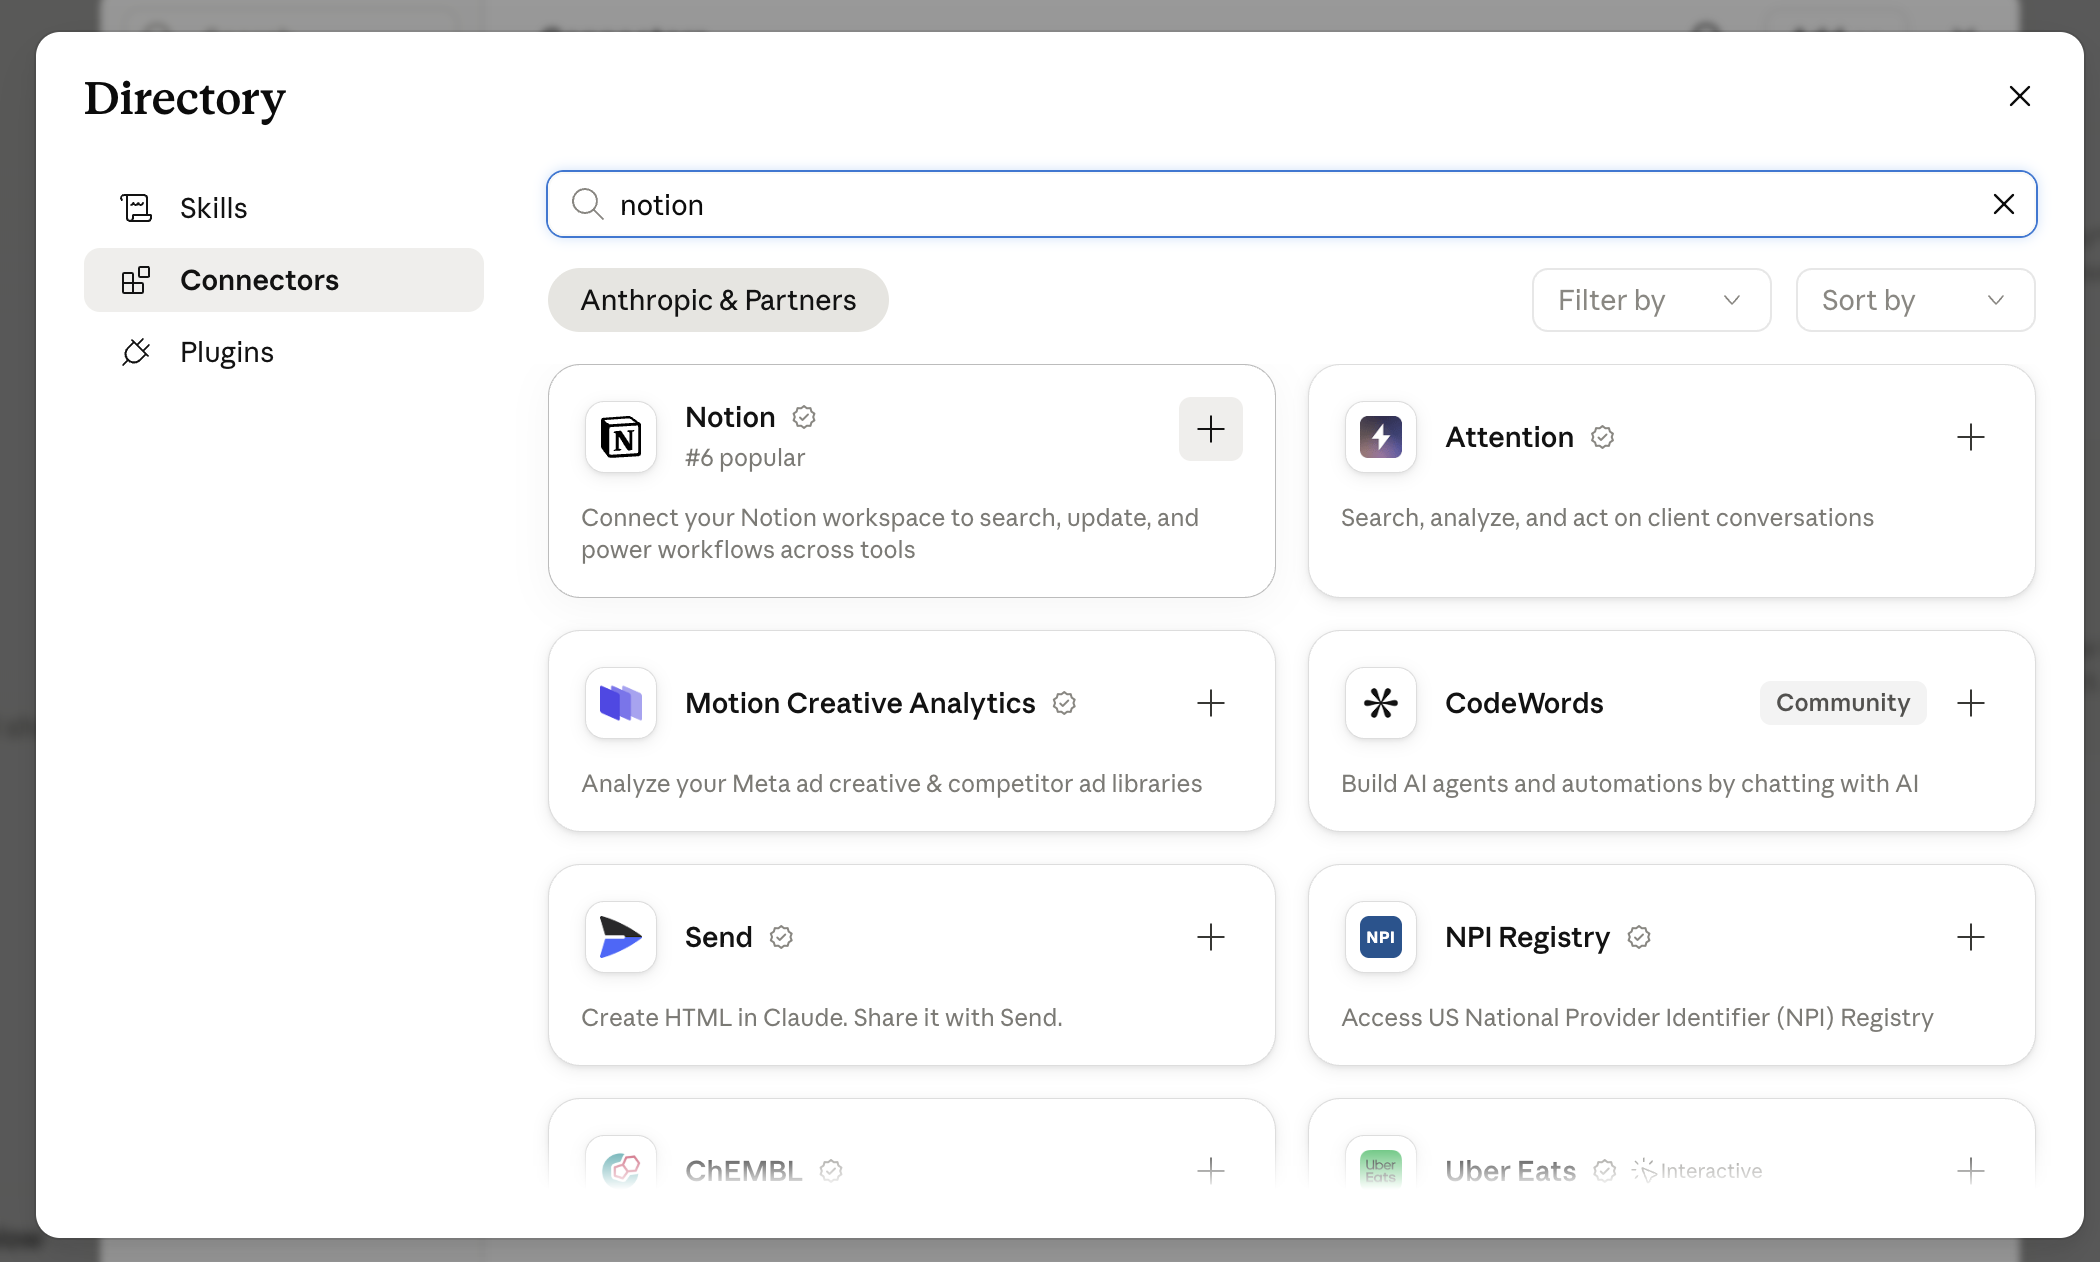Open the Plugins section

pos(284,352)
